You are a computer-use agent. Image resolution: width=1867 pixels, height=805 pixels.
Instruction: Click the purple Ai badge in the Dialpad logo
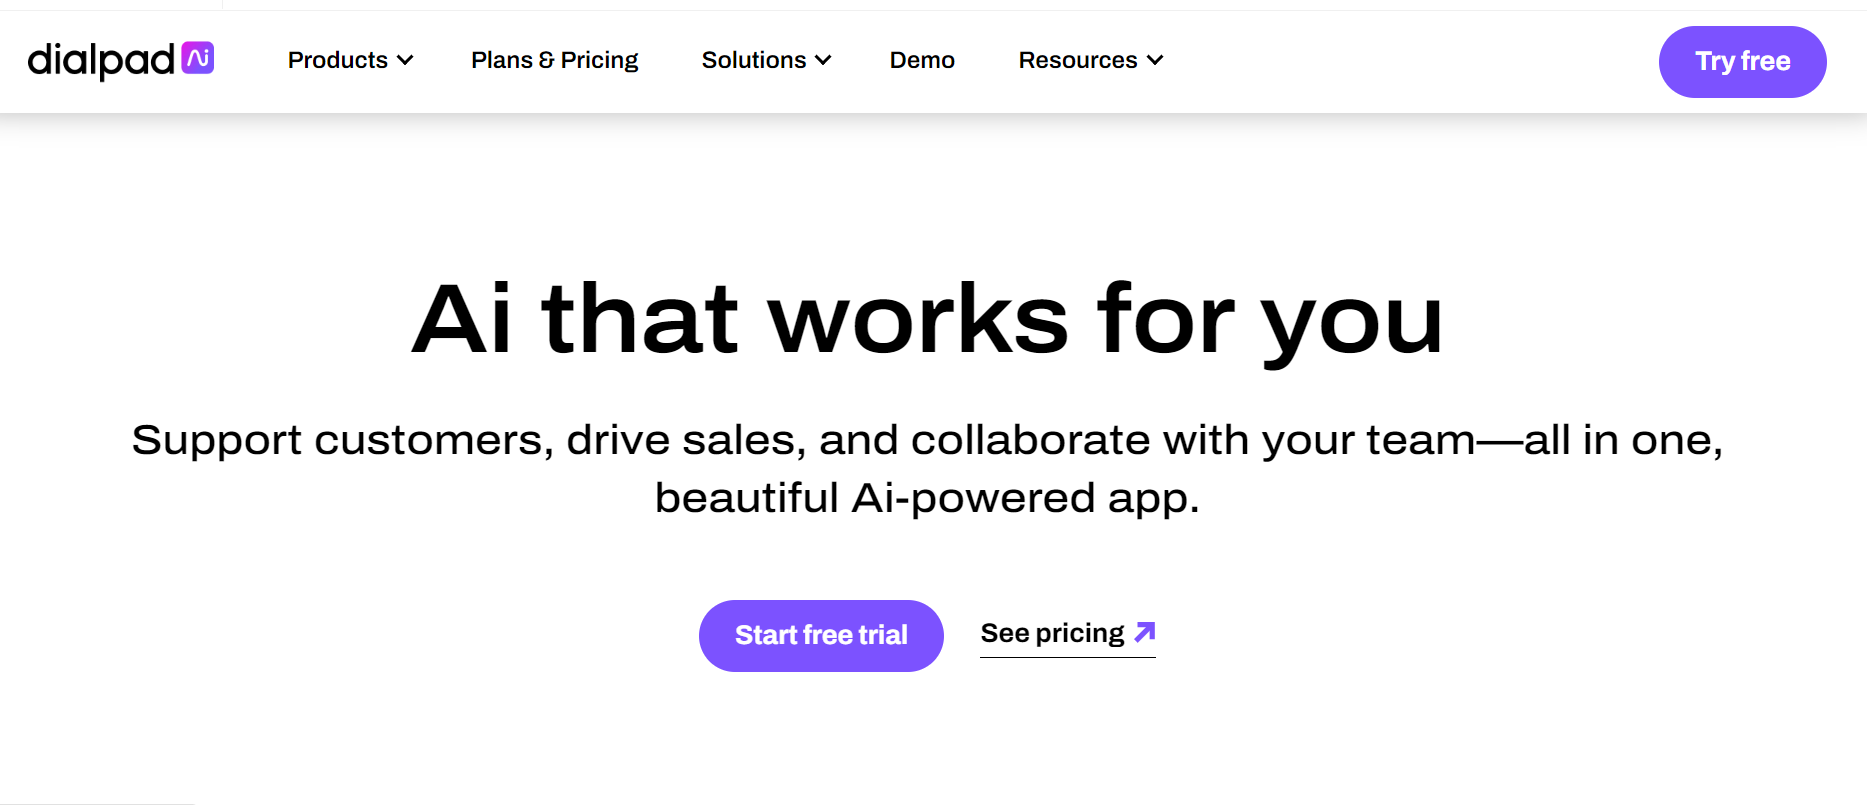198,58
